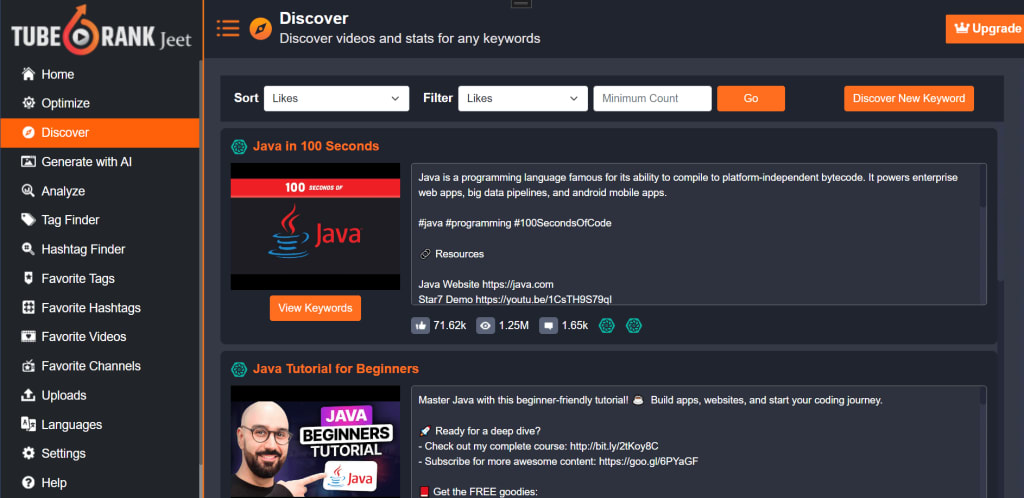Click the Languages translate icon
The height and width of the screenshot is (498, 1024).
click(x=28, y=424)
